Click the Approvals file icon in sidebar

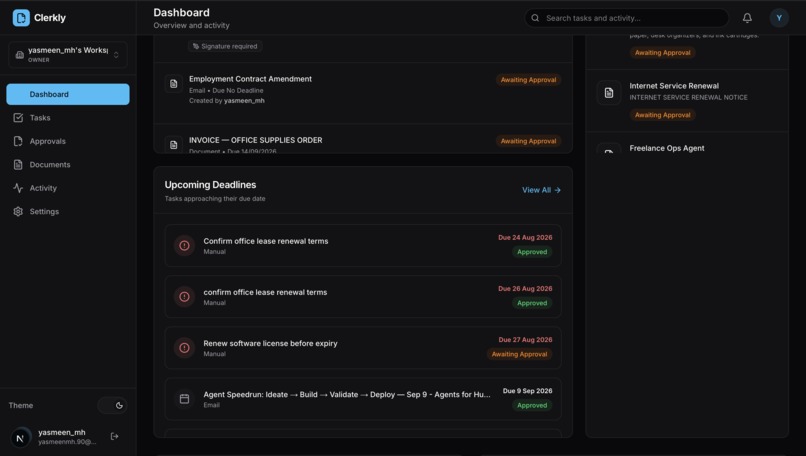point(18,141)
